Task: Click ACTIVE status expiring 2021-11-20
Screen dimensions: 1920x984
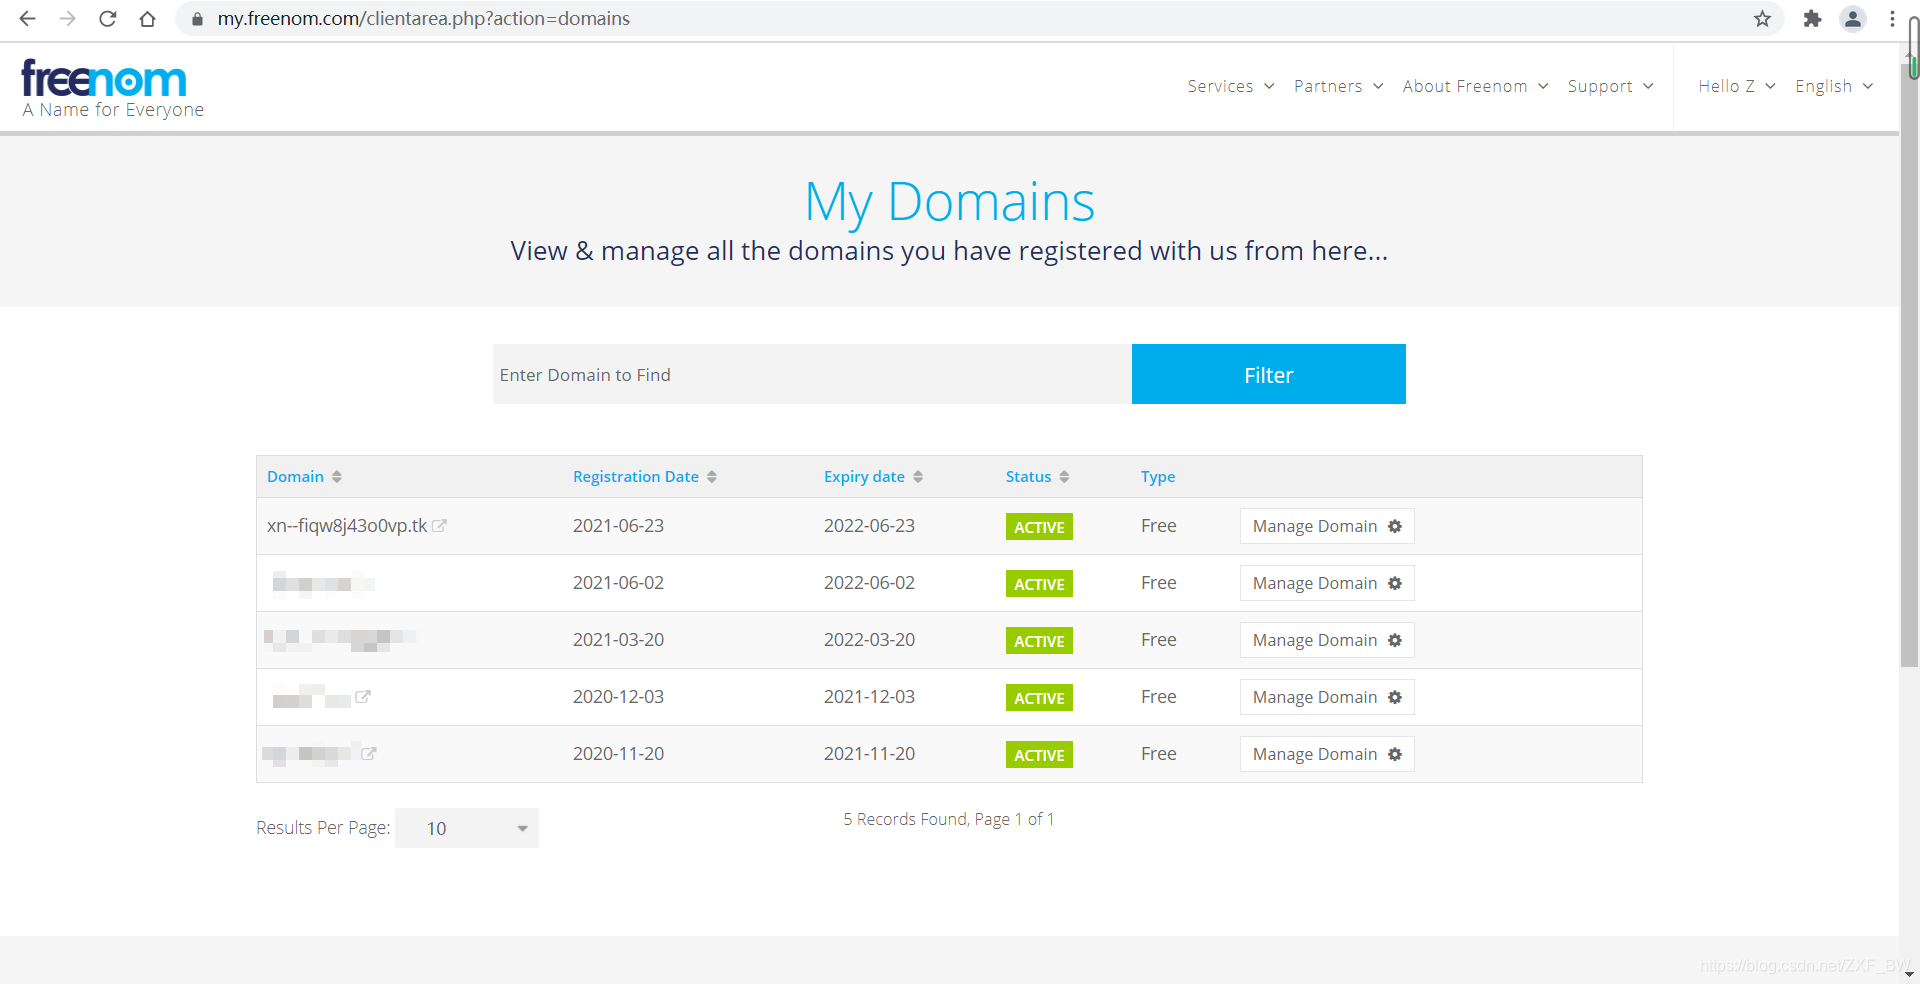Action: (x=1039, y=755)
